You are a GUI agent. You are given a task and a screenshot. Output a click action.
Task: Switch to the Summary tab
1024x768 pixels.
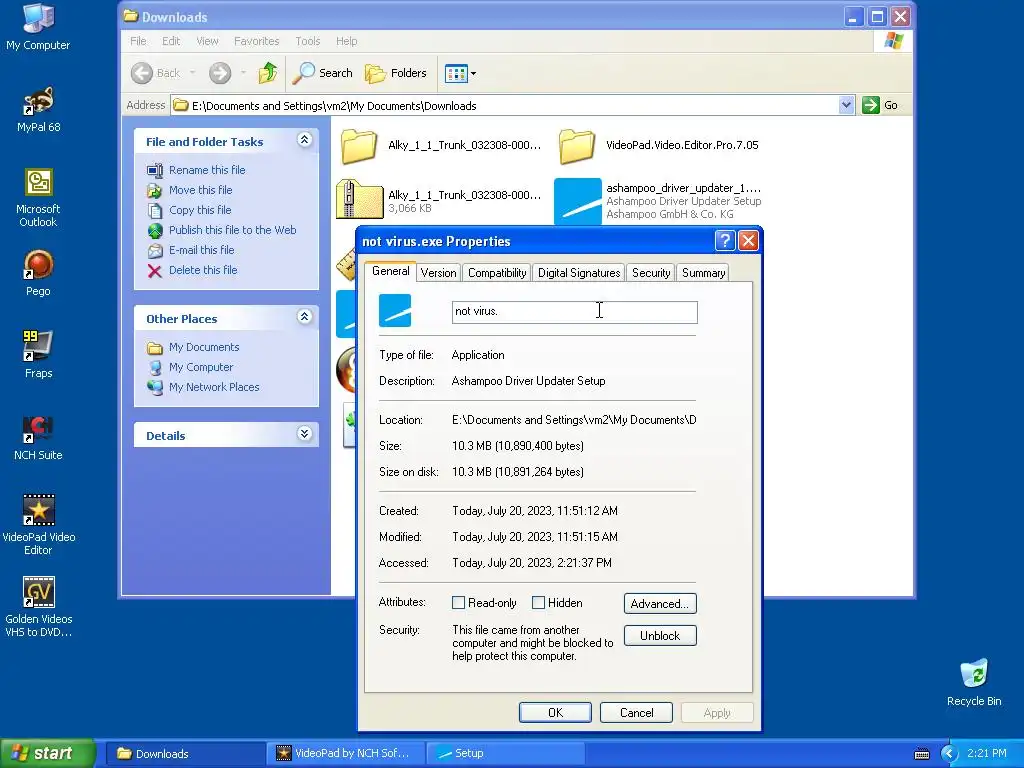tap(703, 273)
